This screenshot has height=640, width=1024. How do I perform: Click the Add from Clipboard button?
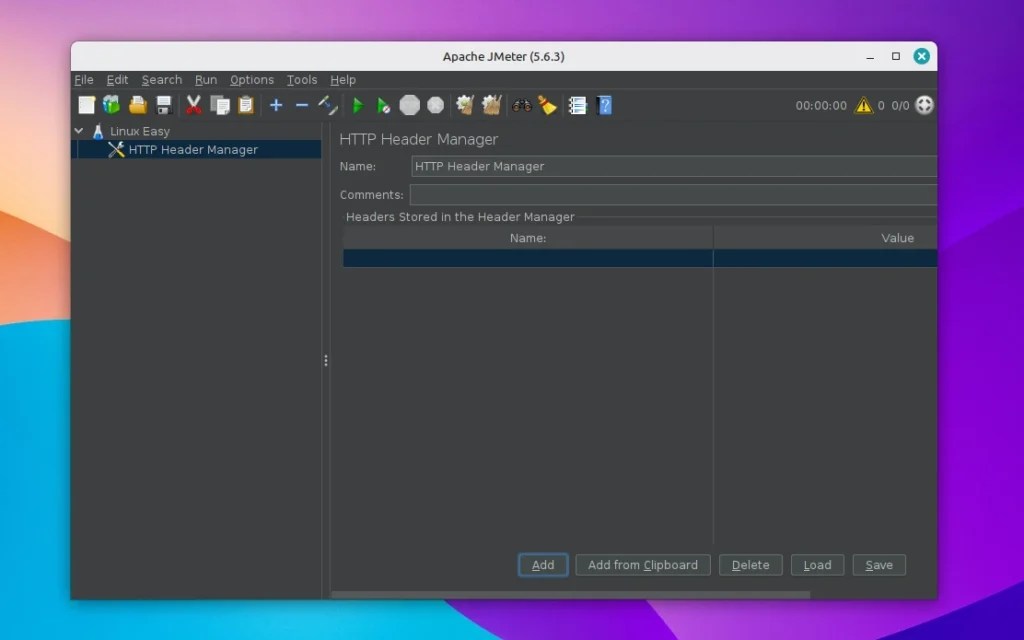pyautogui.click(x=642, y=564)
